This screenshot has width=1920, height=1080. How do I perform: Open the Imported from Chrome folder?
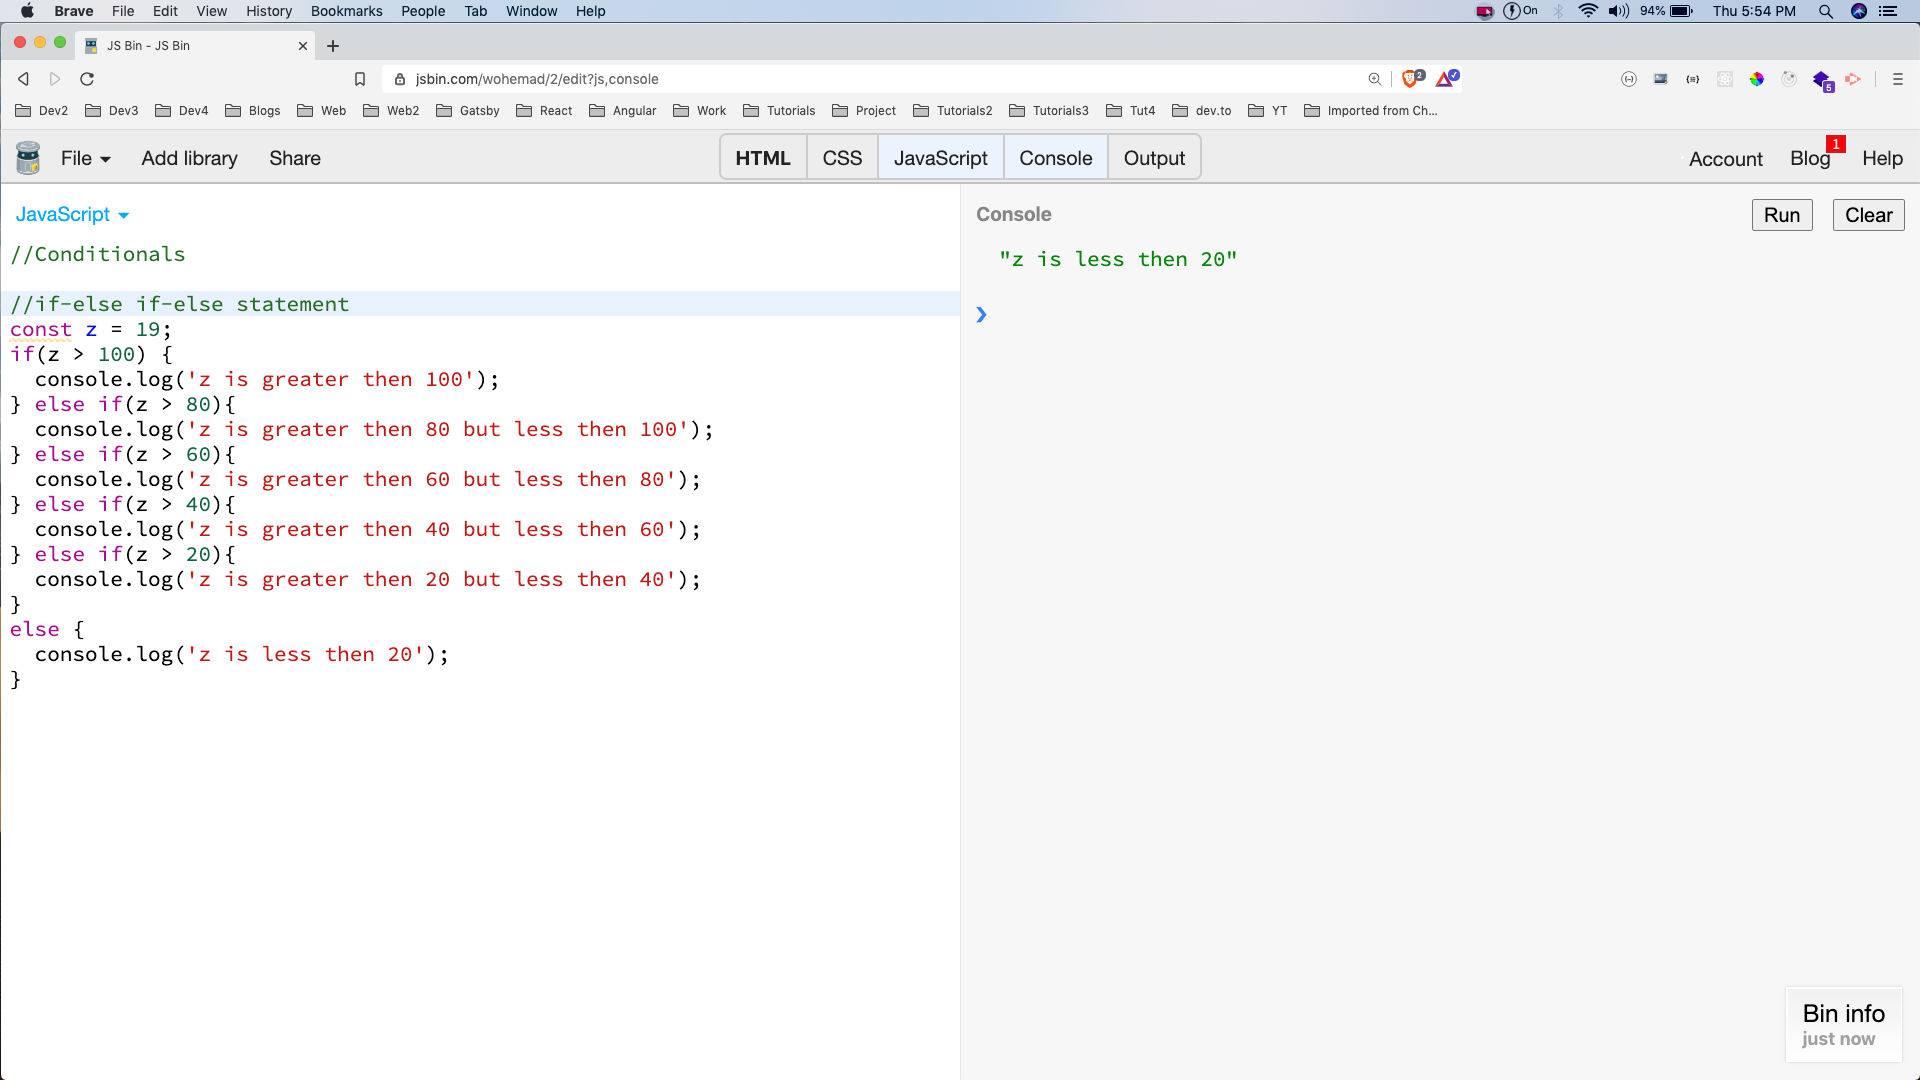point(1371,111)
